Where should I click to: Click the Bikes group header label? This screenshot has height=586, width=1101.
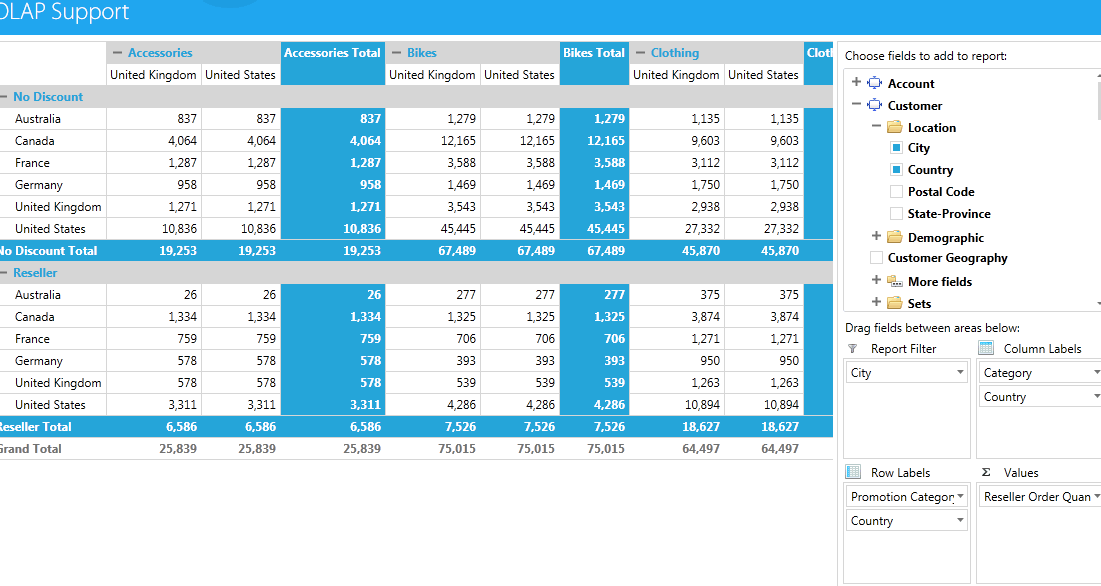[x=421, y=53]
